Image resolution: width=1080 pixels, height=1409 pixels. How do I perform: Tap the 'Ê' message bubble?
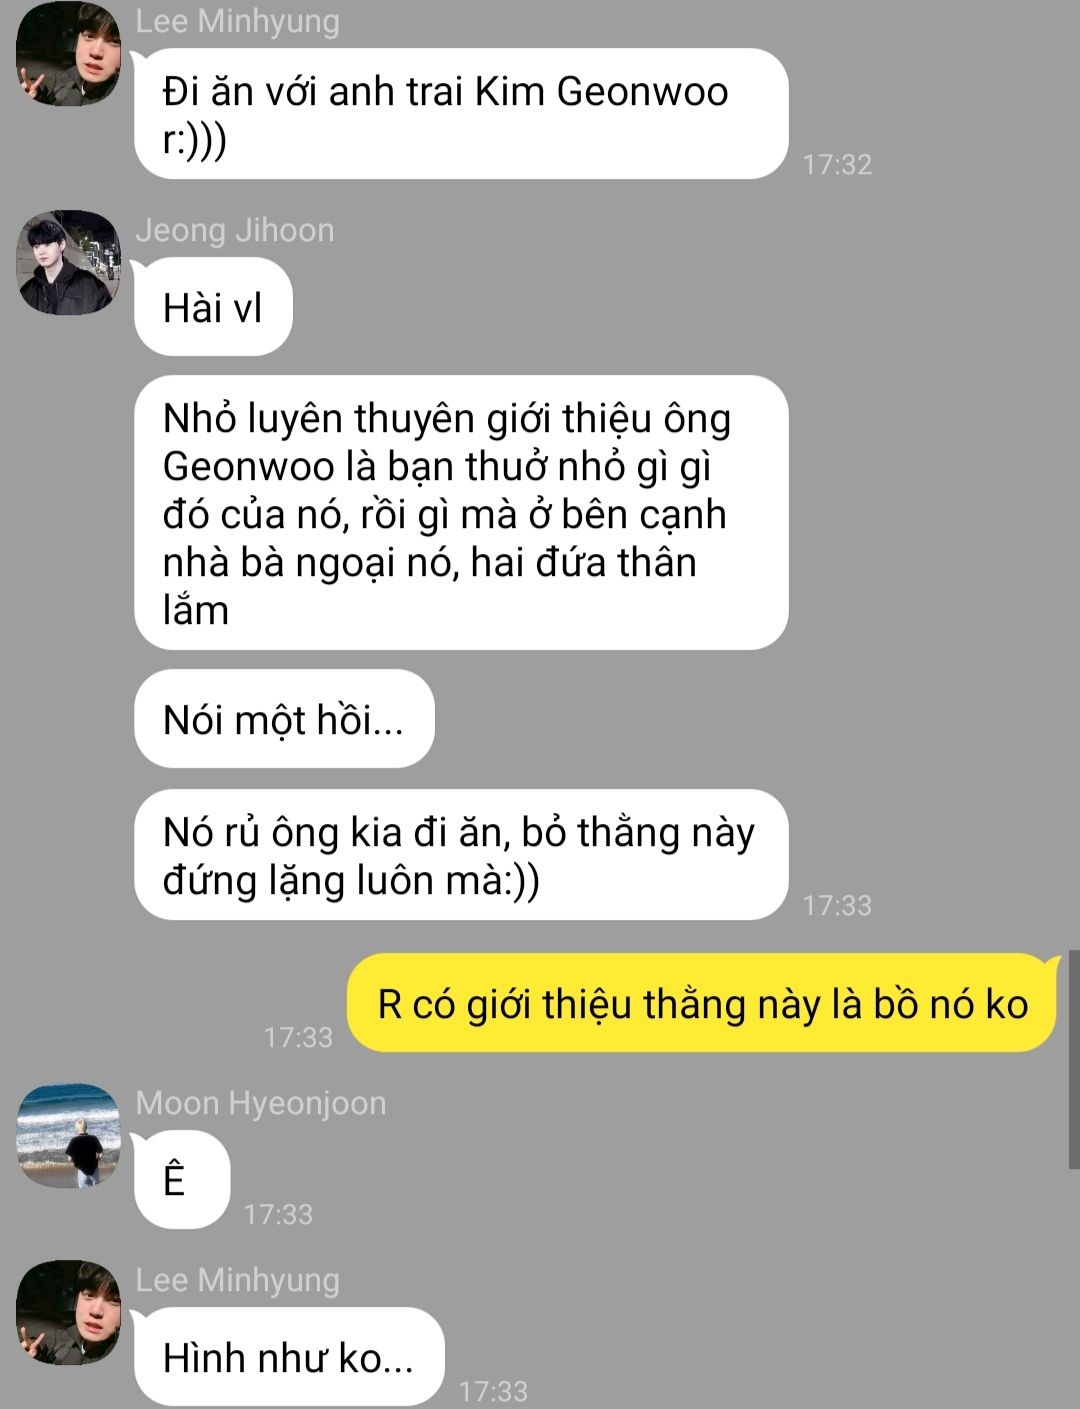tap(182, 1179)
